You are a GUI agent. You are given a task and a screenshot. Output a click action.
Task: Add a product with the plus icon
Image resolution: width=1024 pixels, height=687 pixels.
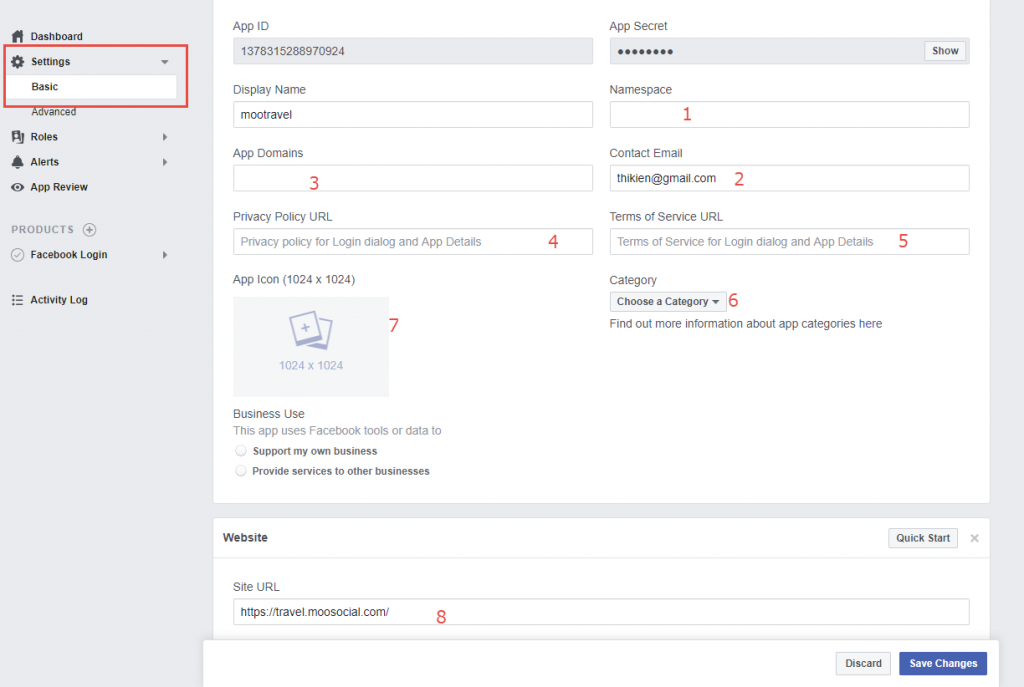(x=89, y=229)
